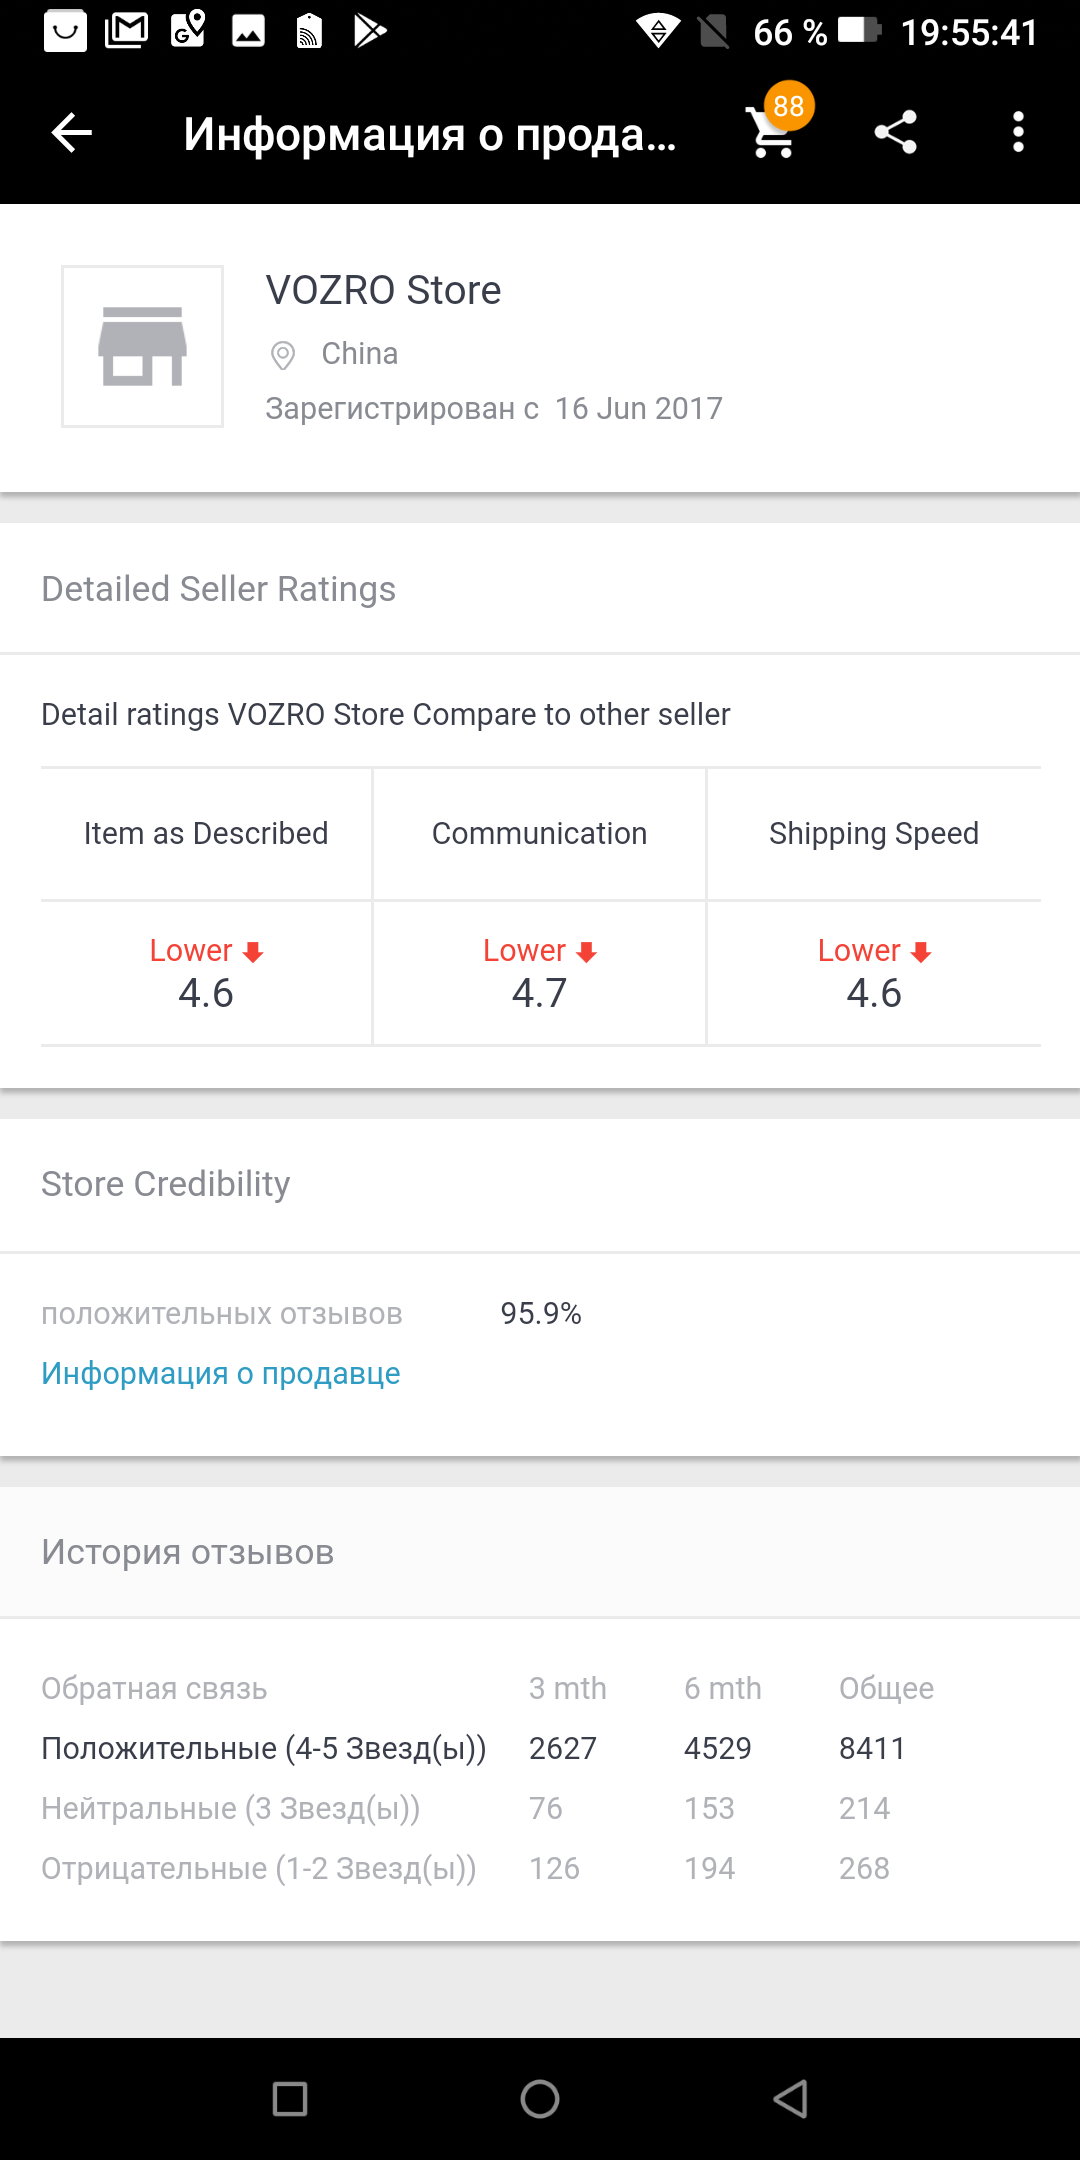Tap the Android back navigation triangle

(790, 2098)
